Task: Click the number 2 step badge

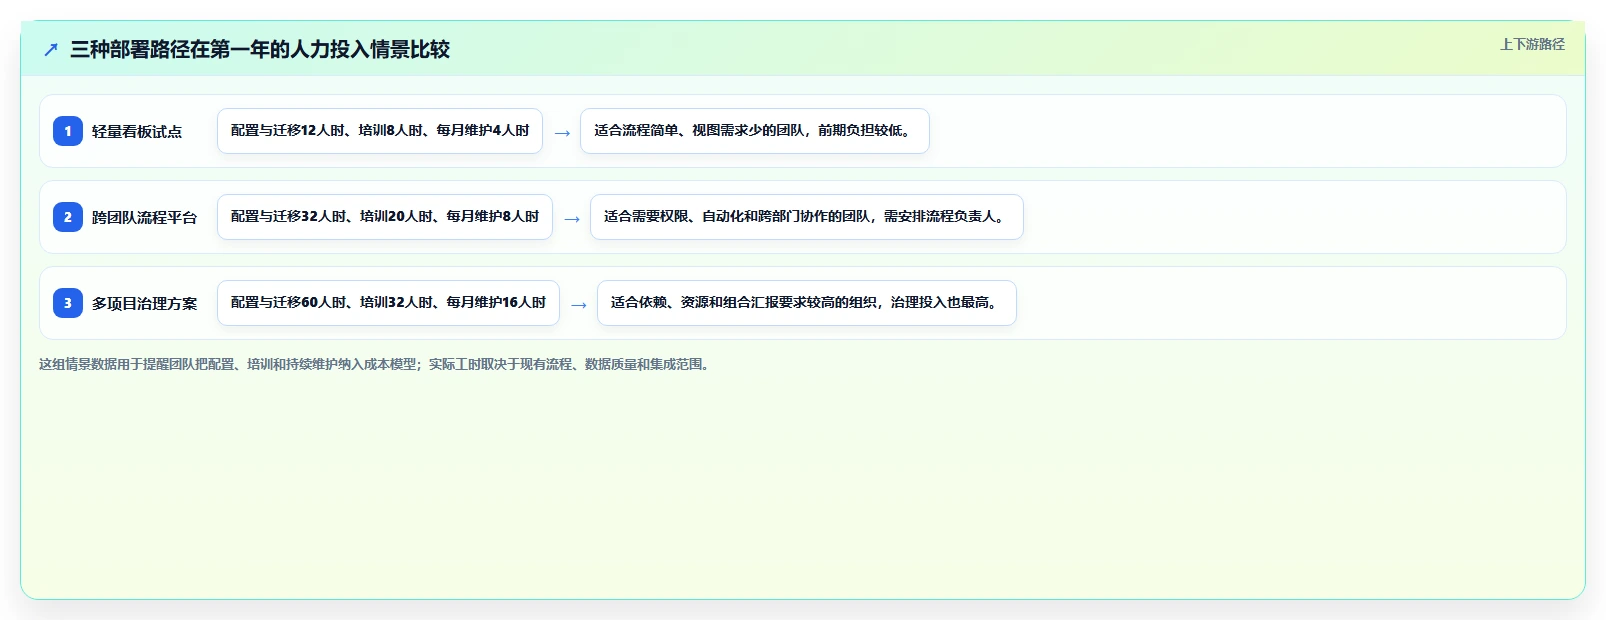Action: (68, 217)
